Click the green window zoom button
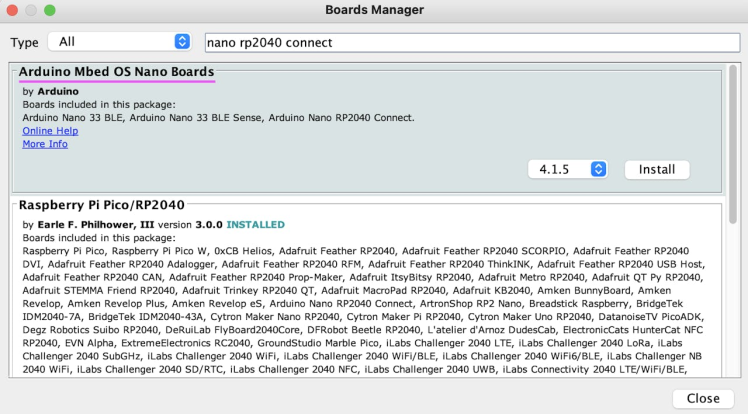The image size is (748, 414). tap(50, 10)
